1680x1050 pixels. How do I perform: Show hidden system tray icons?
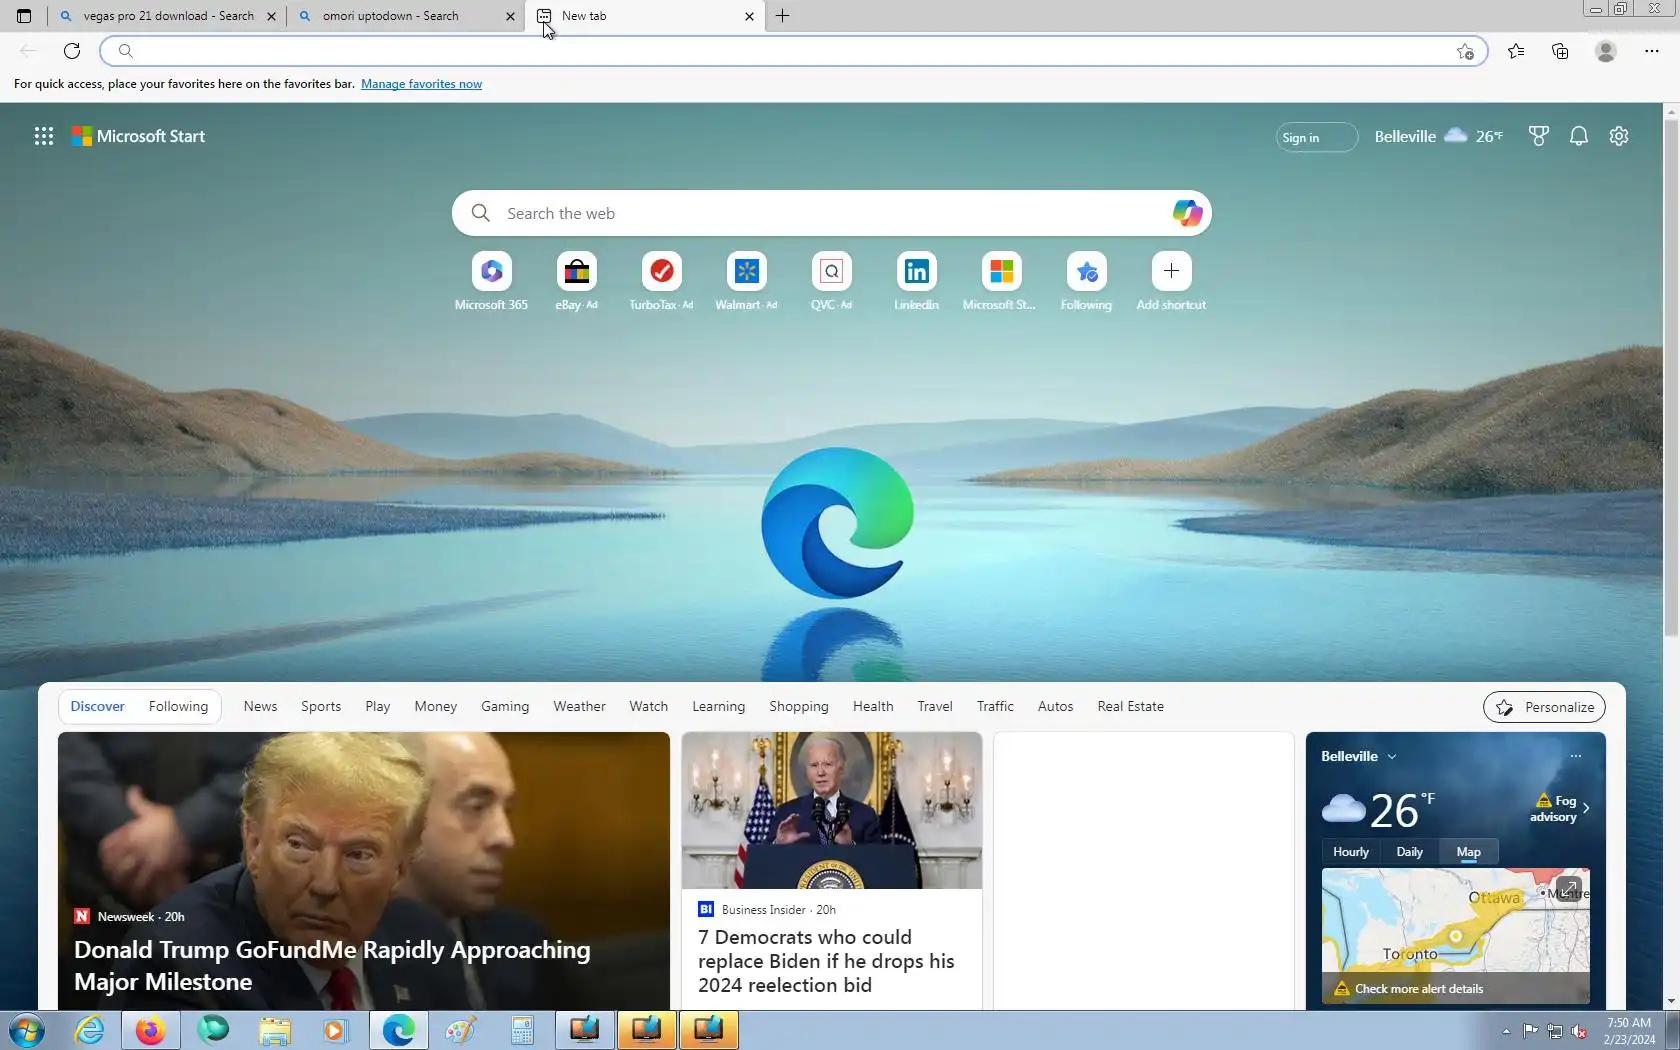click(x=1506, y=1031)
